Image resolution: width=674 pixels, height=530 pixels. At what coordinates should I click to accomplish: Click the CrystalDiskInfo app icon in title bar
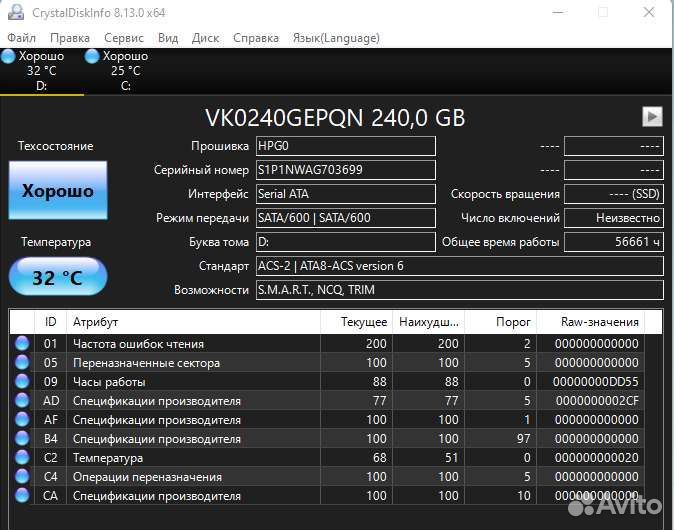(x=16, y=12)
